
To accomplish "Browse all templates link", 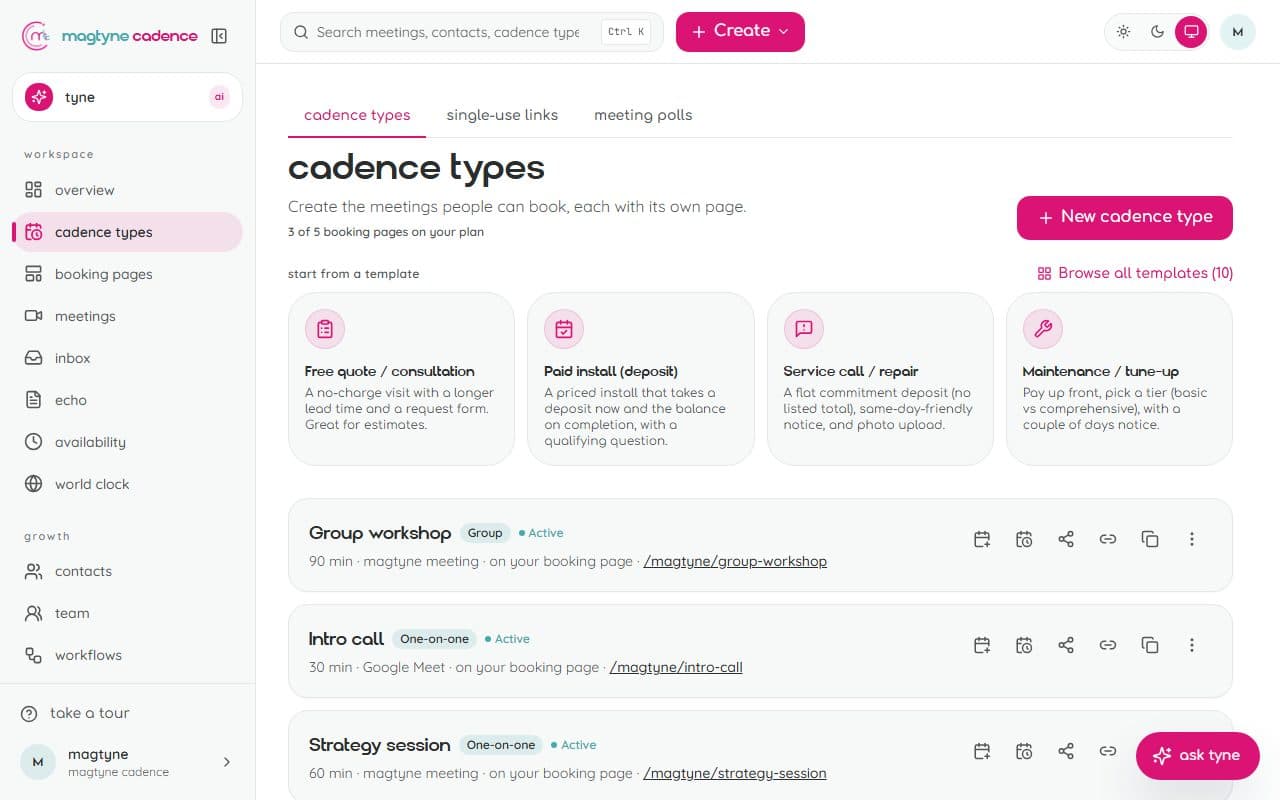I will click(x=1135, y=273).
